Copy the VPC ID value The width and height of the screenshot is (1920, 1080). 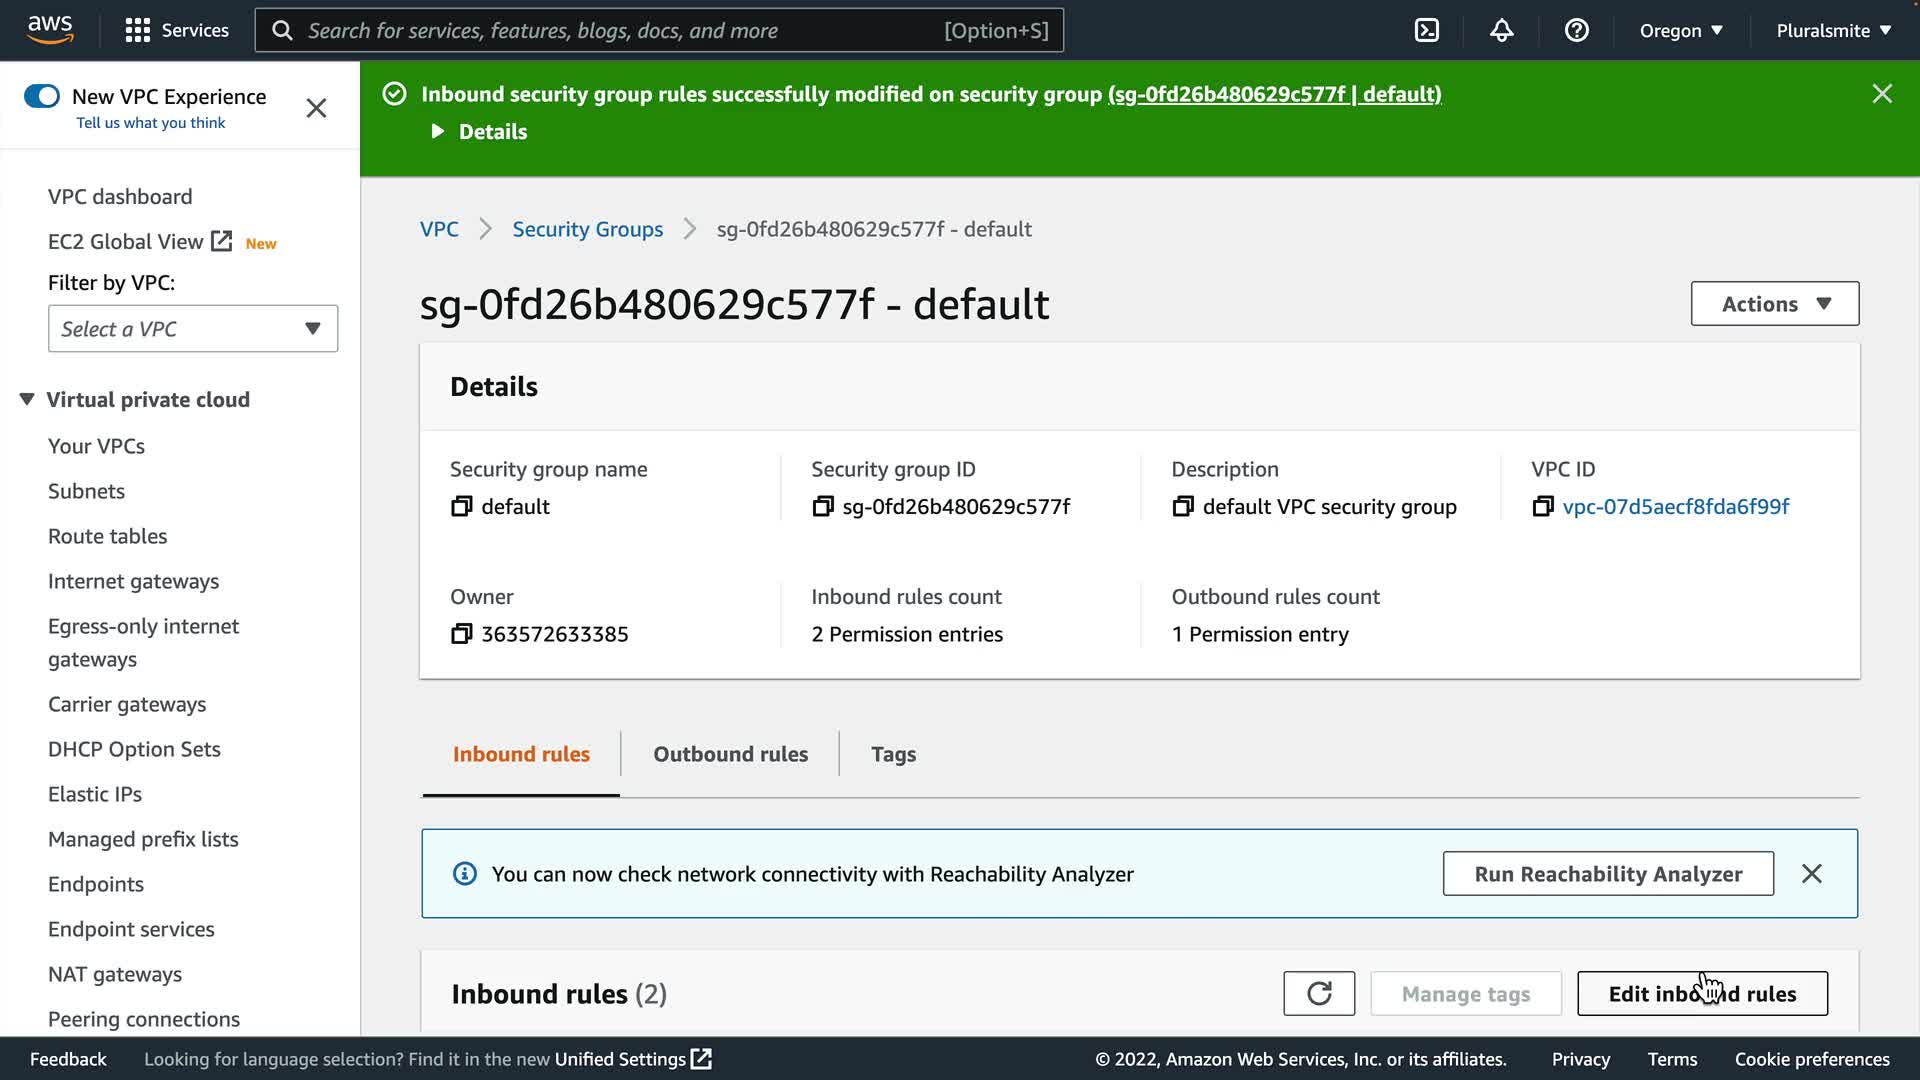pyautogui.click(x=1542, y=507)
